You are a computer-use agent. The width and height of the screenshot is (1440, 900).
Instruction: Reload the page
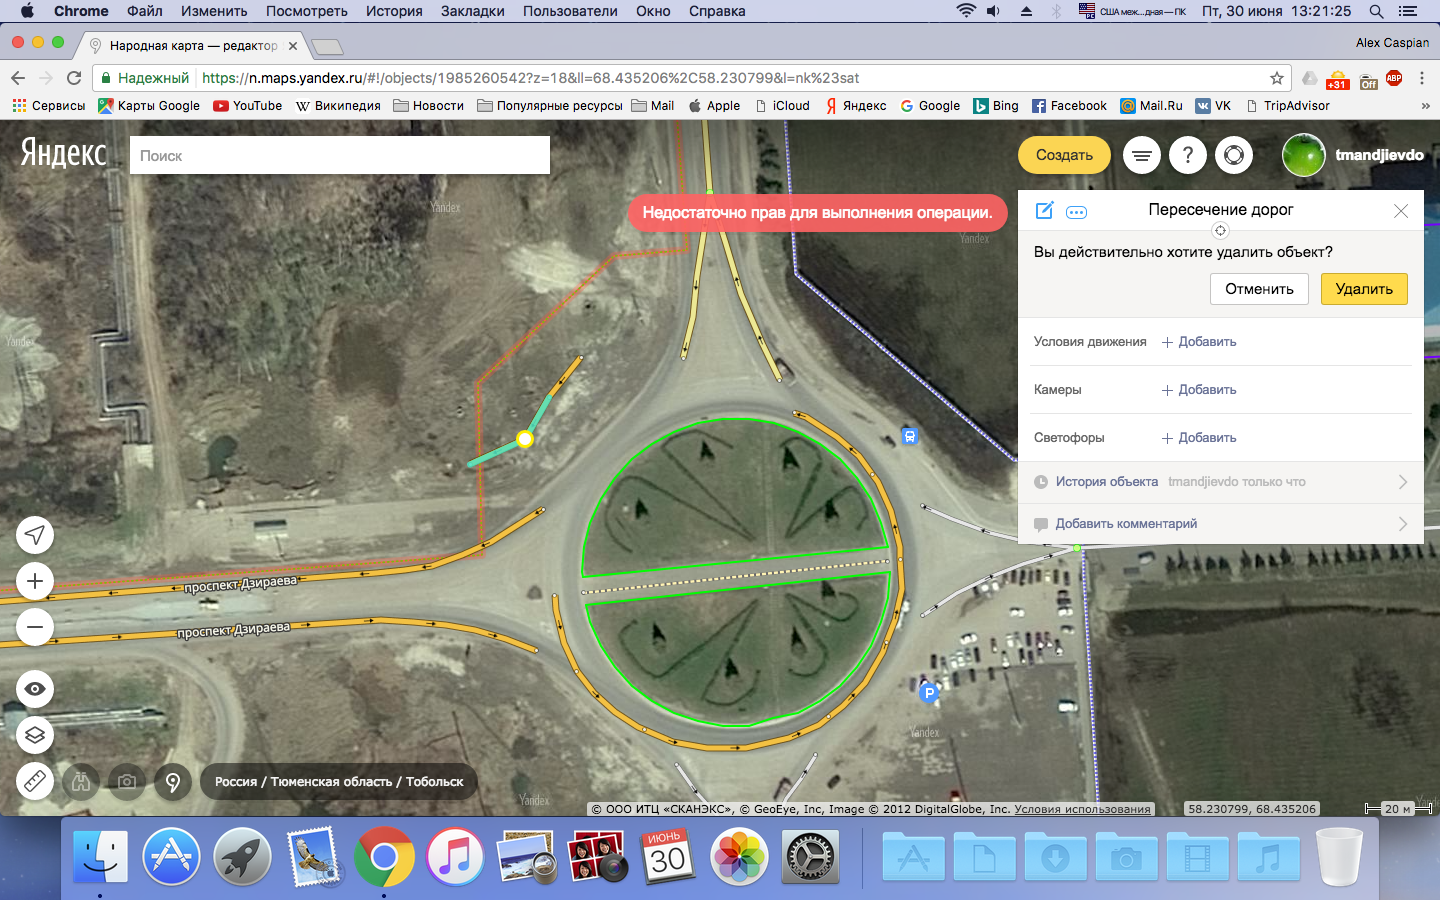point(74,78)
